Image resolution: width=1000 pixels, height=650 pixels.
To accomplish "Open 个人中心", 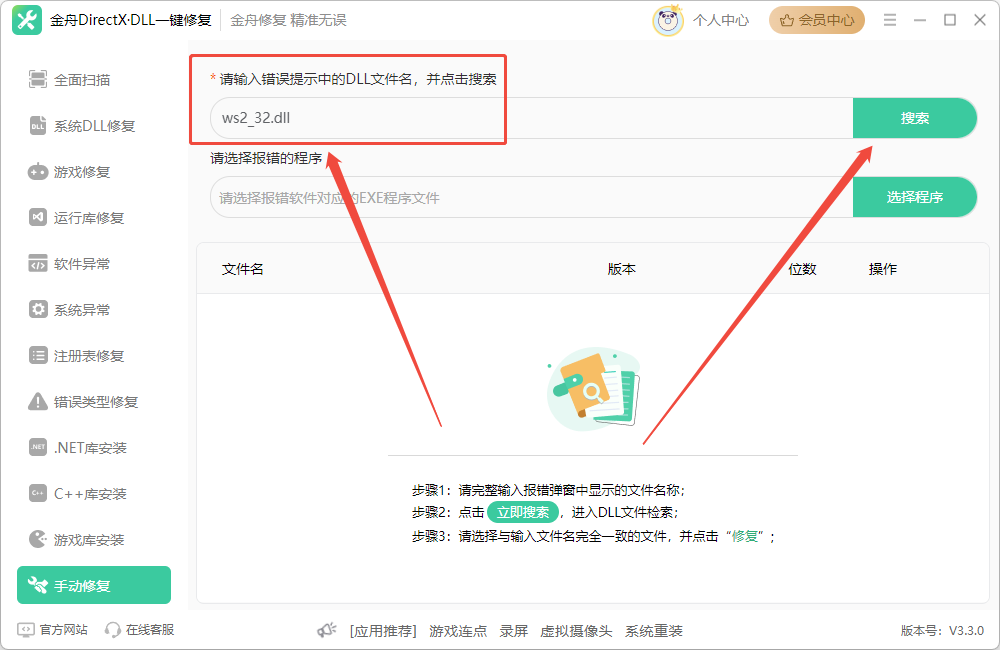I will [721, 20].
